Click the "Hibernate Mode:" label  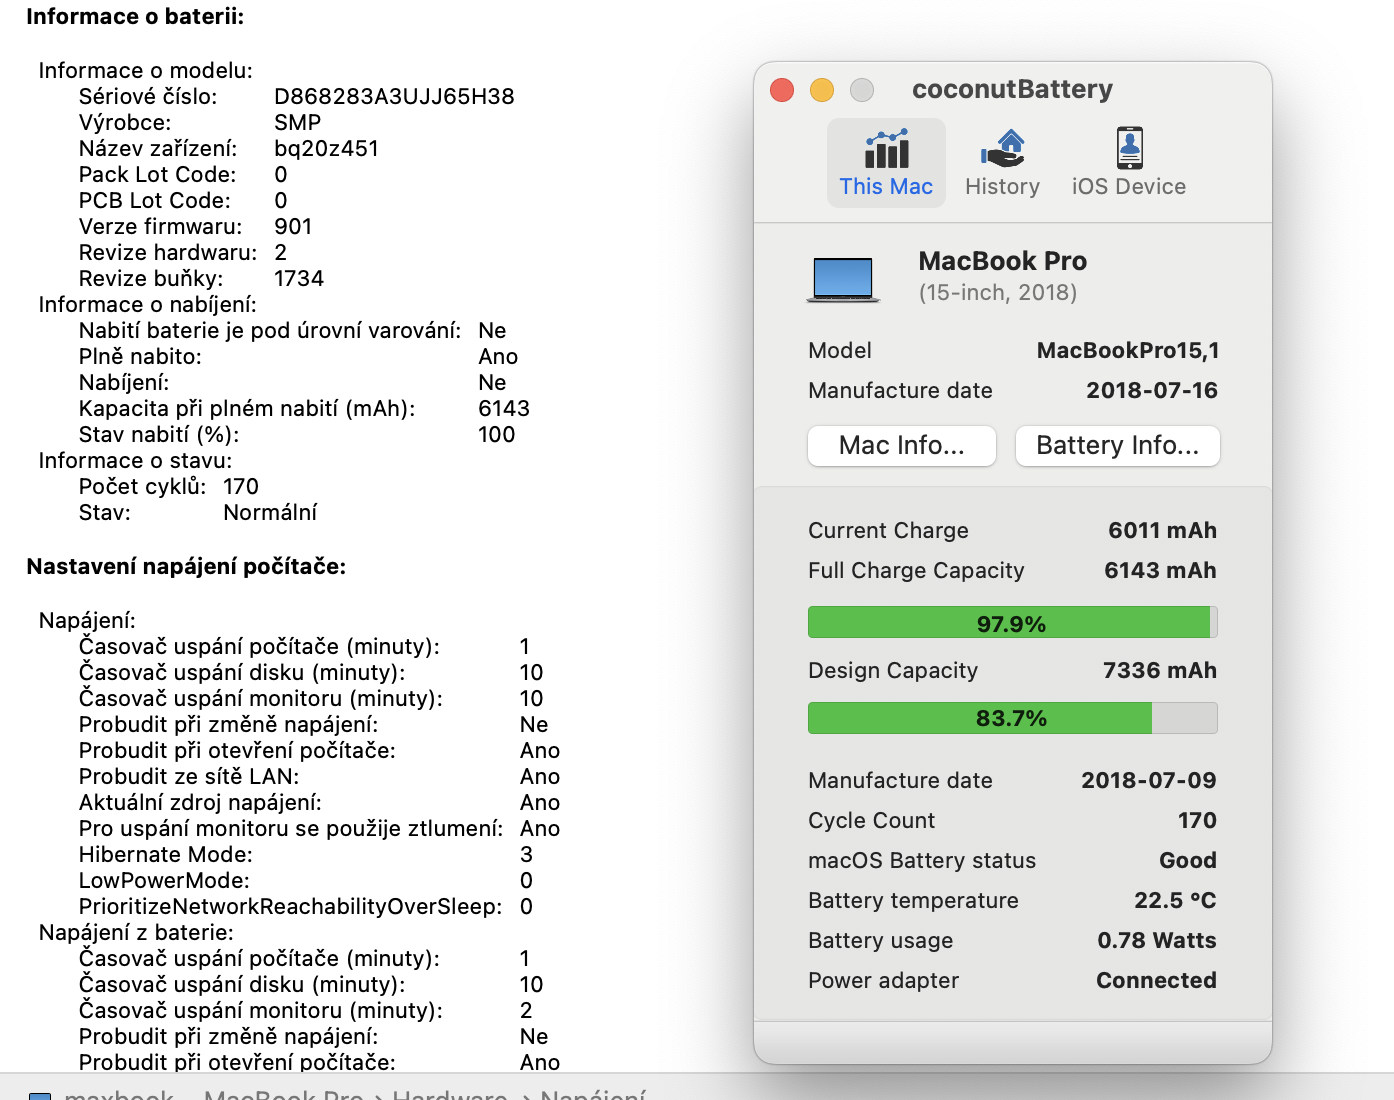click(166, 854)
